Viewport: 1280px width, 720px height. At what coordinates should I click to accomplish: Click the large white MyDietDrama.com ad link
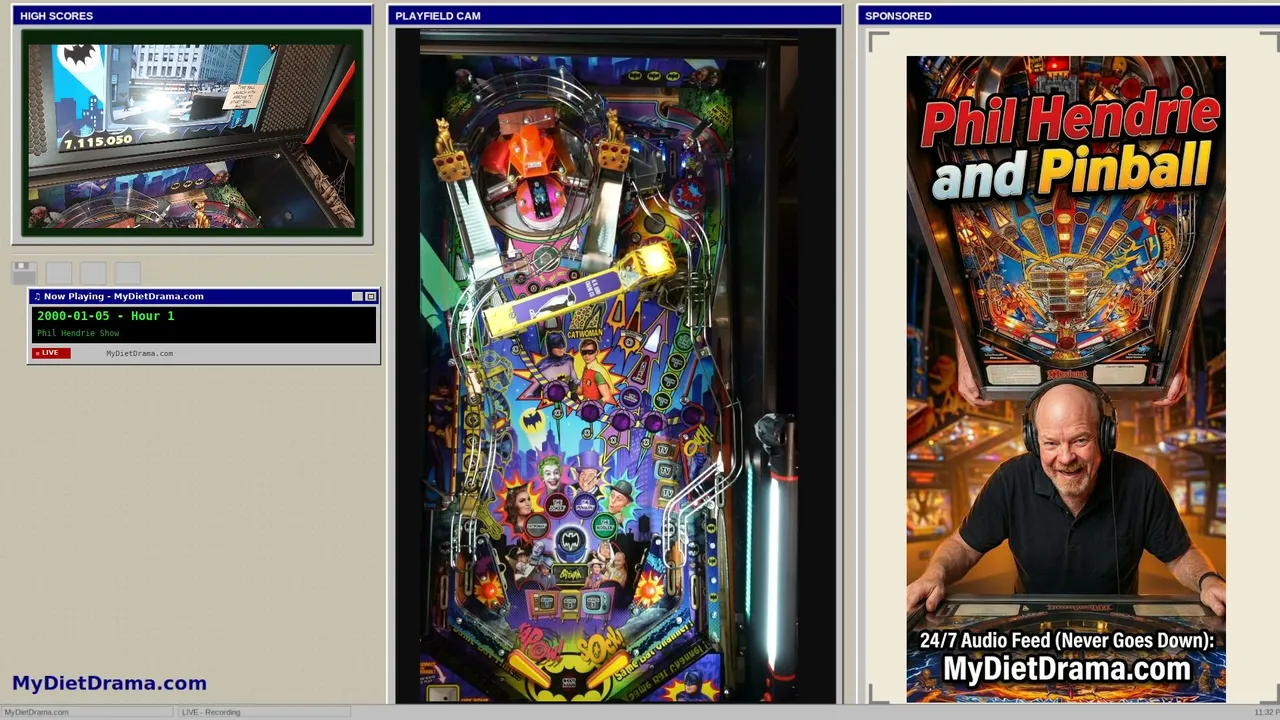click(1067, 669)
